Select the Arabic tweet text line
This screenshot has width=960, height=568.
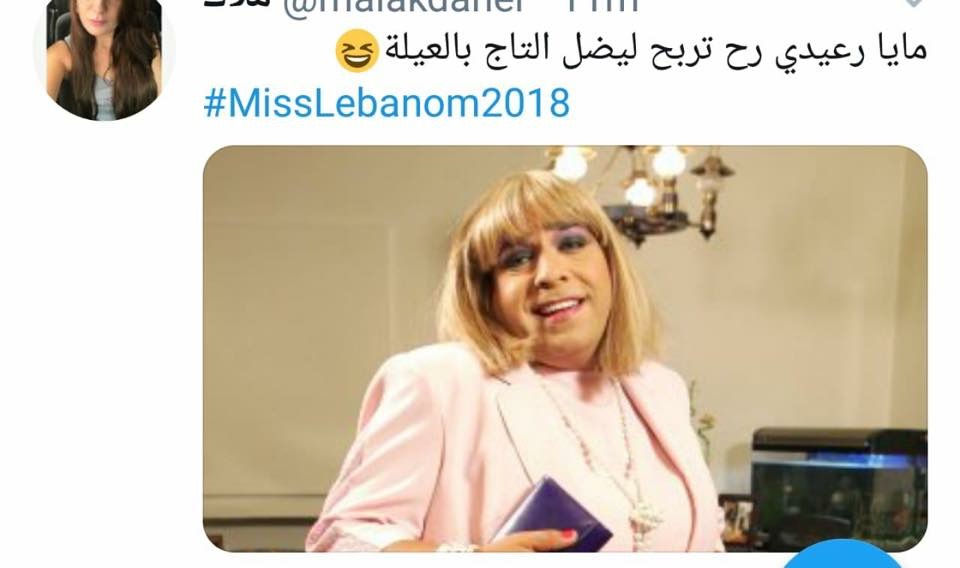(631, 51)
